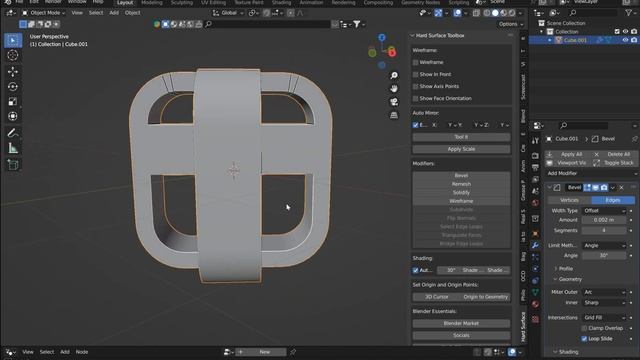This screenshot has width=640, height=360.
Task: Click the outliner filter funnel icon
Action: [629, 13]
